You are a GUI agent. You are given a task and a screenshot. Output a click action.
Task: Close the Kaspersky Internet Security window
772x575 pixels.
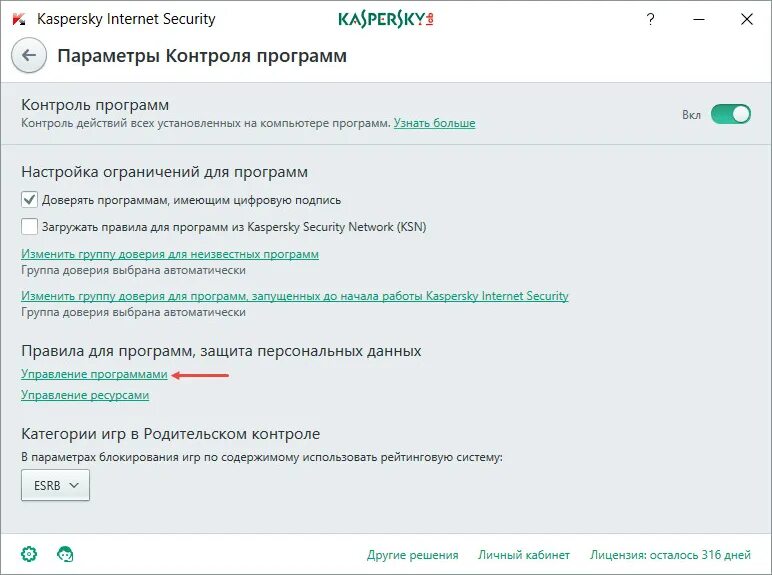tap(747, 19)
